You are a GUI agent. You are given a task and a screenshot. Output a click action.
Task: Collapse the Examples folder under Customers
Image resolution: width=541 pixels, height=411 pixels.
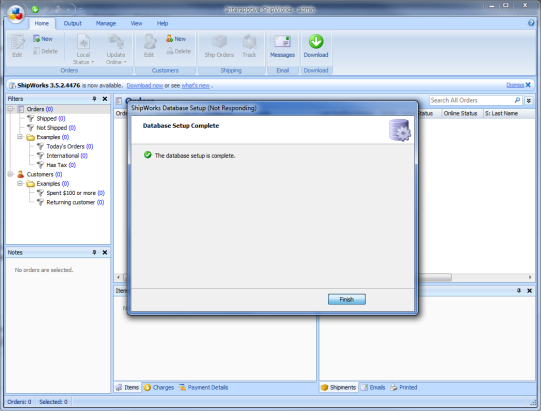(x=20, y=184)
